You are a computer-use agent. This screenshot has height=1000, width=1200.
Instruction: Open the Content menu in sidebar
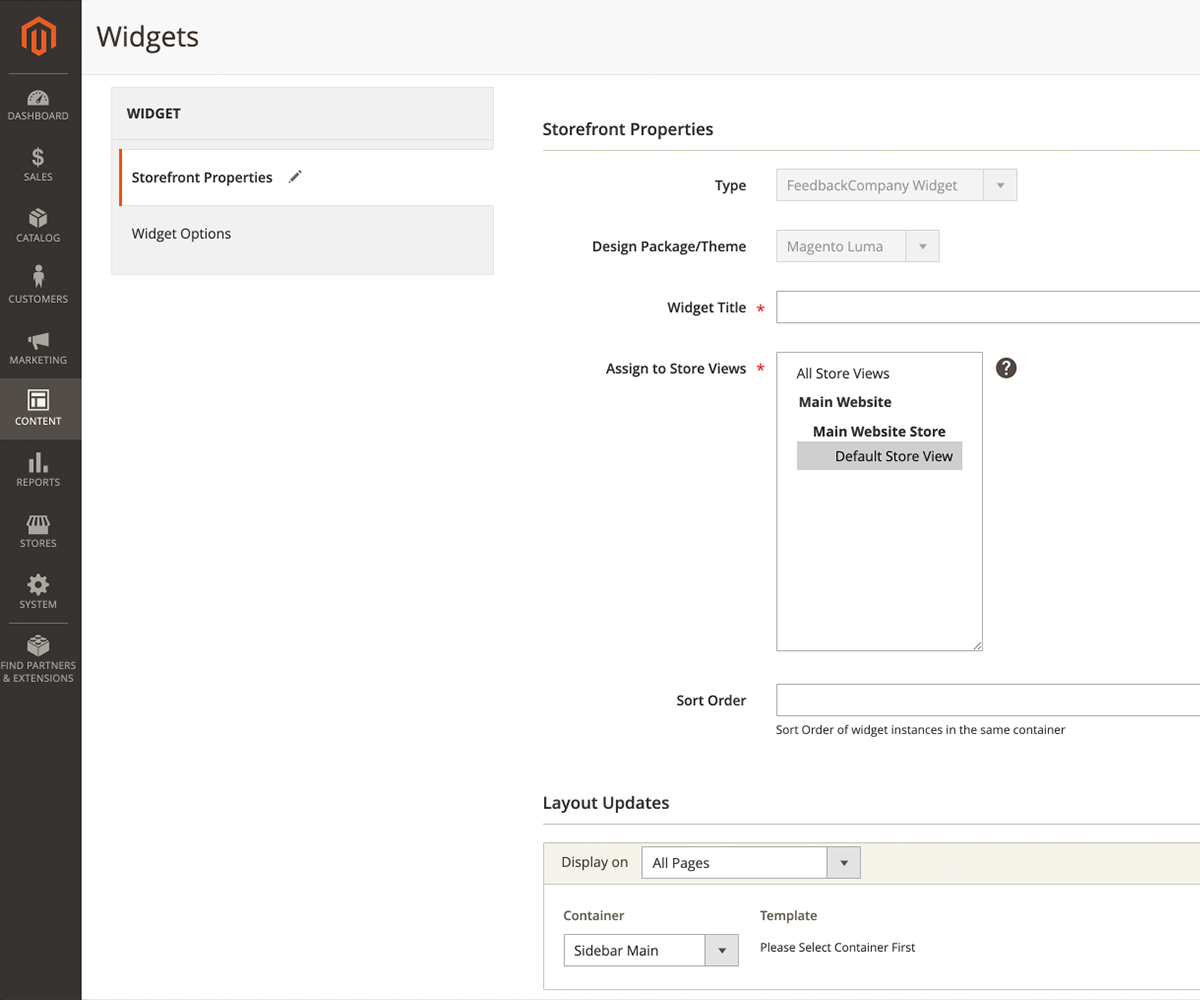coord(40,409)
